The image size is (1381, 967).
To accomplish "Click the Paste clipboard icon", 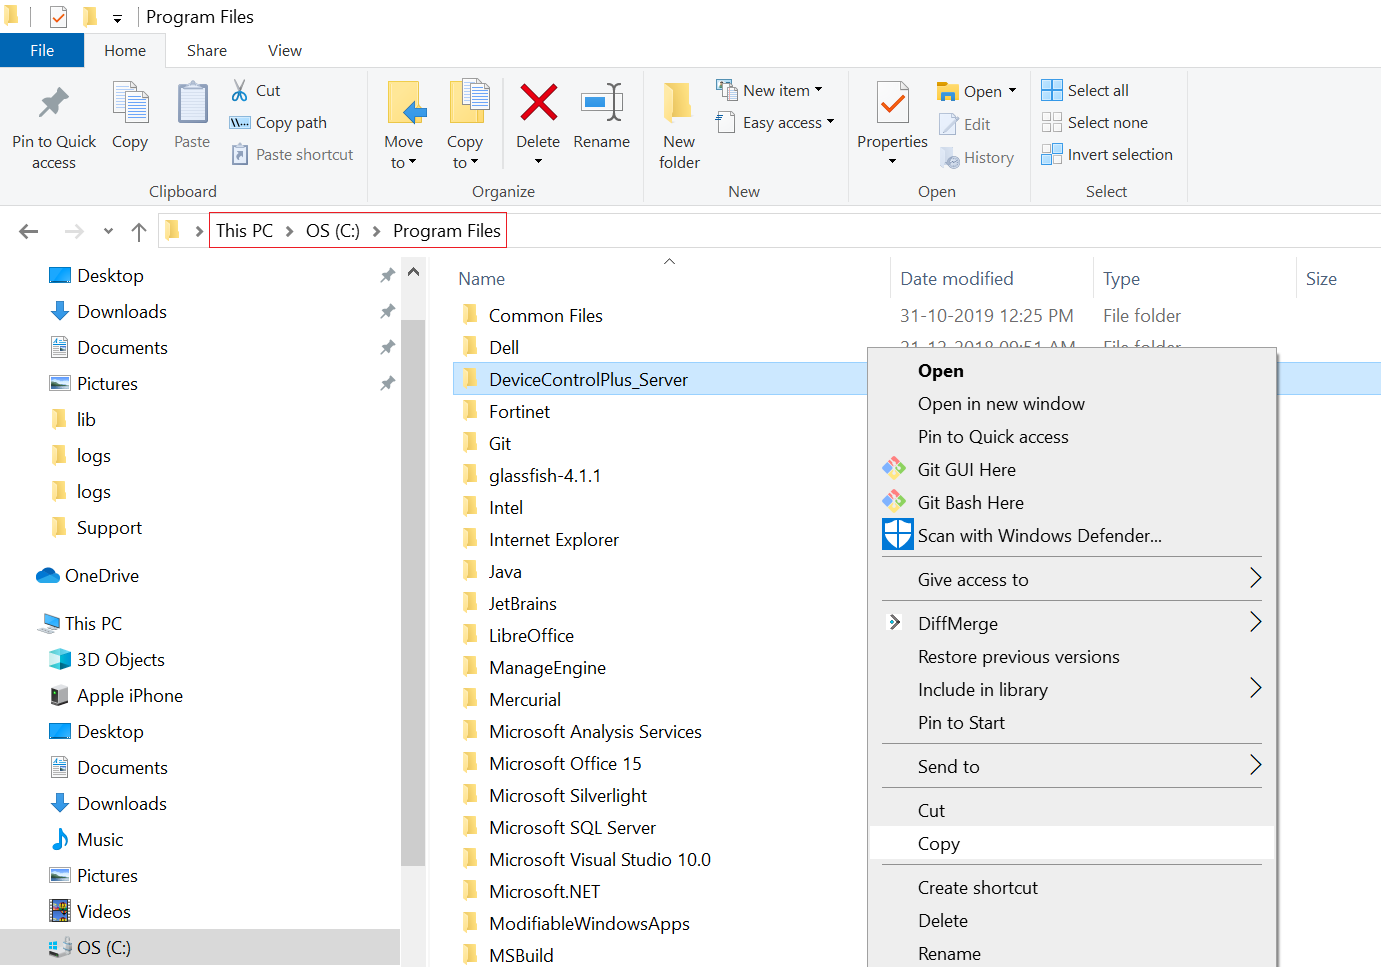I will coord(192,104).
